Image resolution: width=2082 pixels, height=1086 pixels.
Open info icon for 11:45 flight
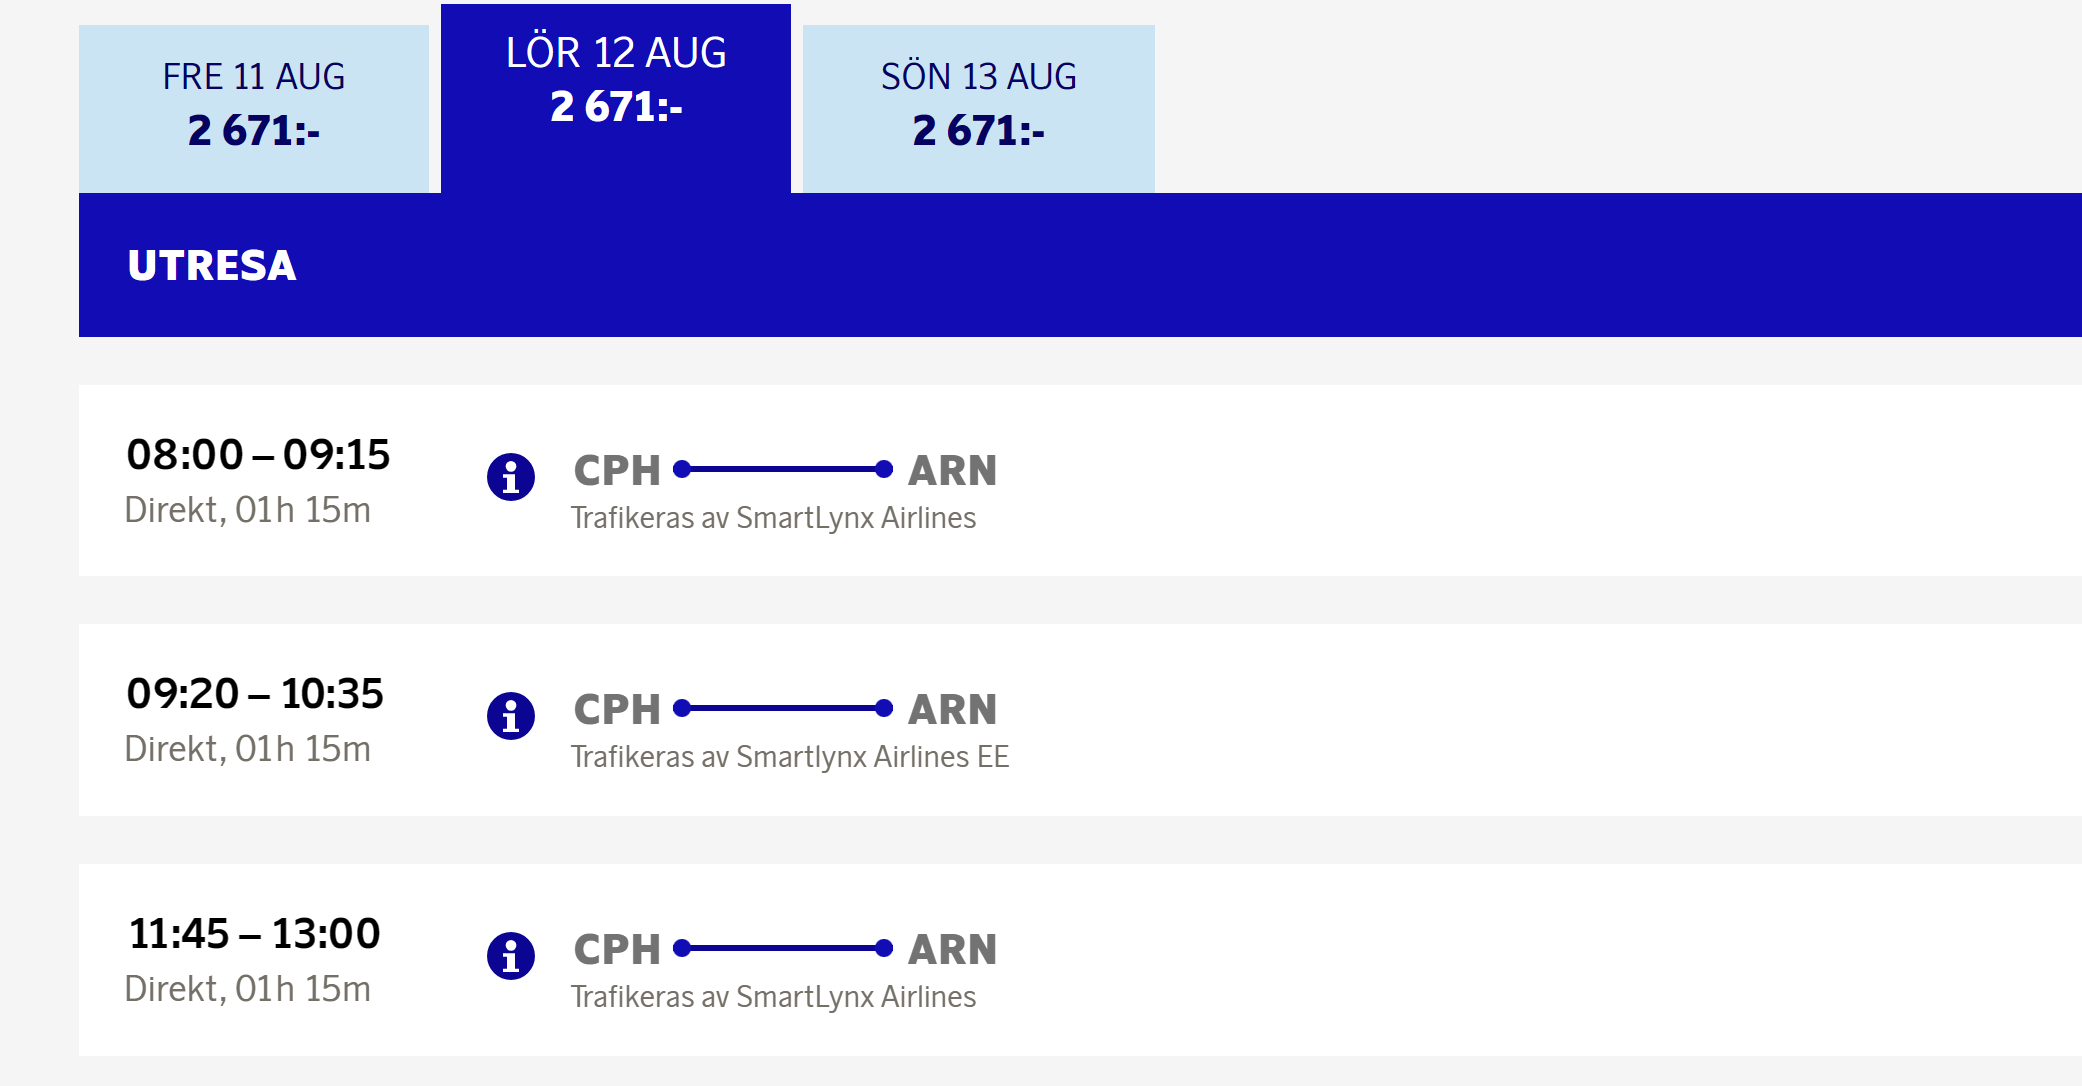click(511, 956)
